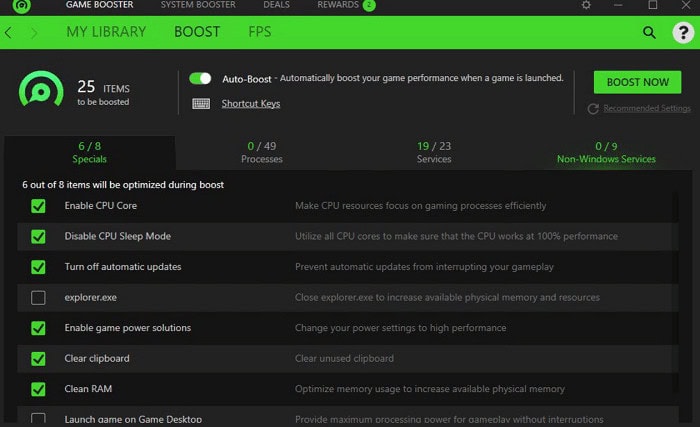This screenshot has height=427, width=700.
Task: Uncheck Enable CPU Core
Action: 38,206
